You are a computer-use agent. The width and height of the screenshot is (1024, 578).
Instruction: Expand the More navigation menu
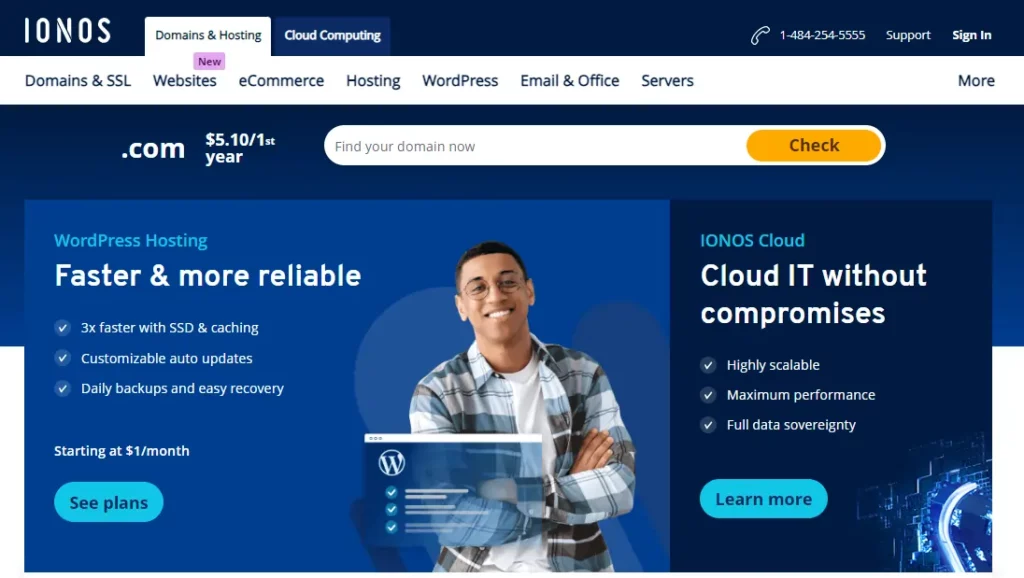pos(976,81)
